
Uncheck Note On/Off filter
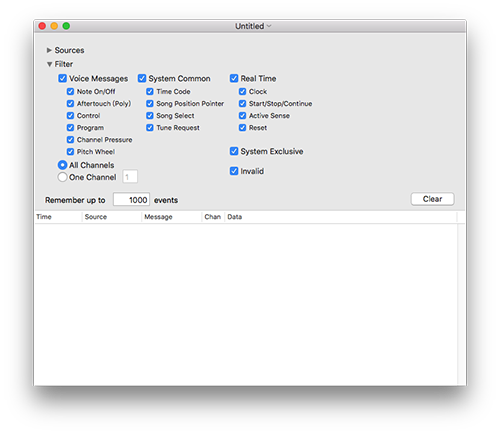(x=70, y=92)
